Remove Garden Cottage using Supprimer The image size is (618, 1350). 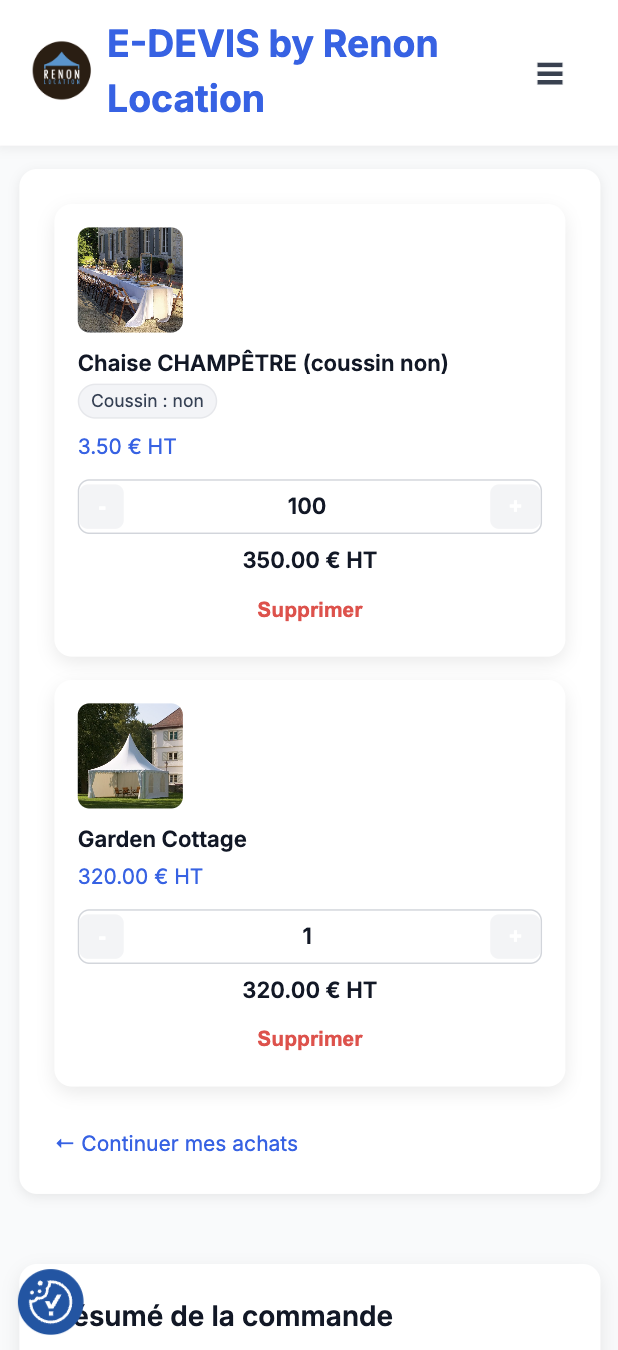[310, 1039]
